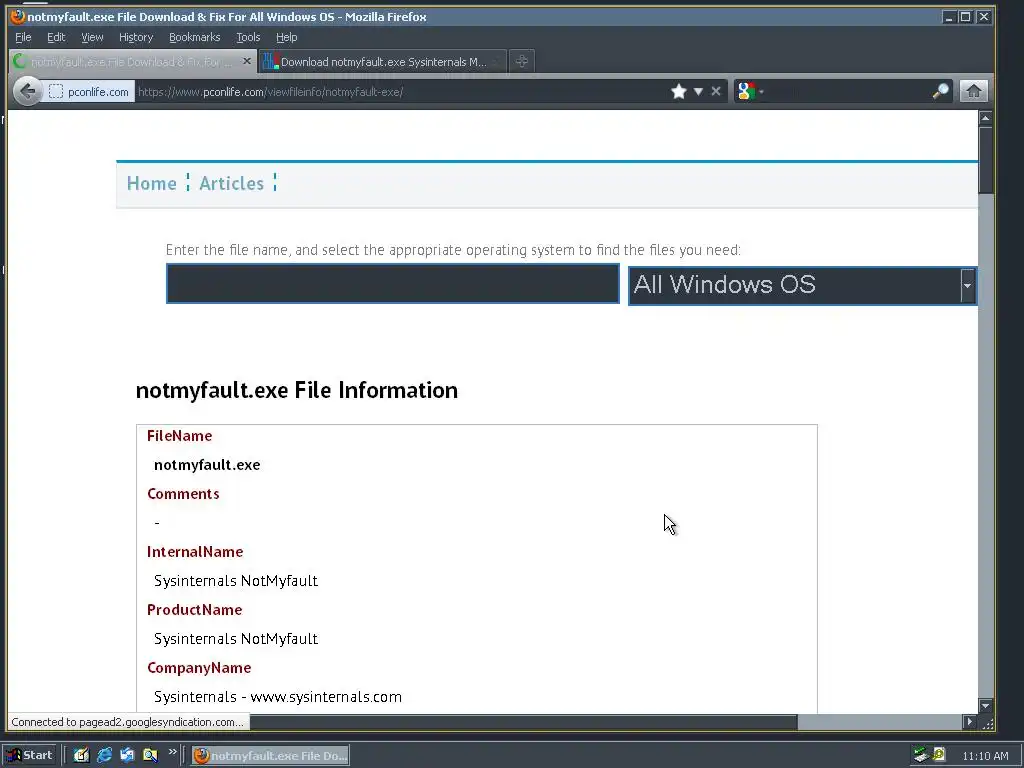Expand the quick launch overflow chevron
Screen dimensions: 1024x768
(172, 752)
